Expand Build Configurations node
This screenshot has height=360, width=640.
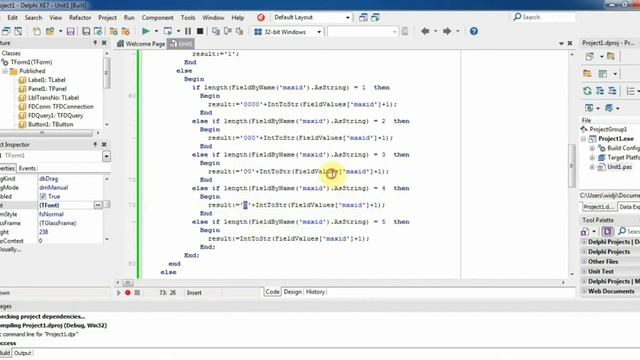pyautogui.click(x=592, y=148)
